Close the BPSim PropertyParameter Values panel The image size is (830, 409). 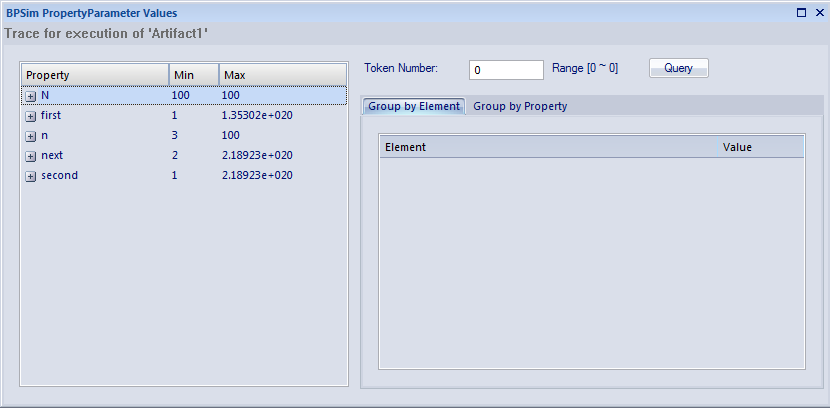point(817,13)
